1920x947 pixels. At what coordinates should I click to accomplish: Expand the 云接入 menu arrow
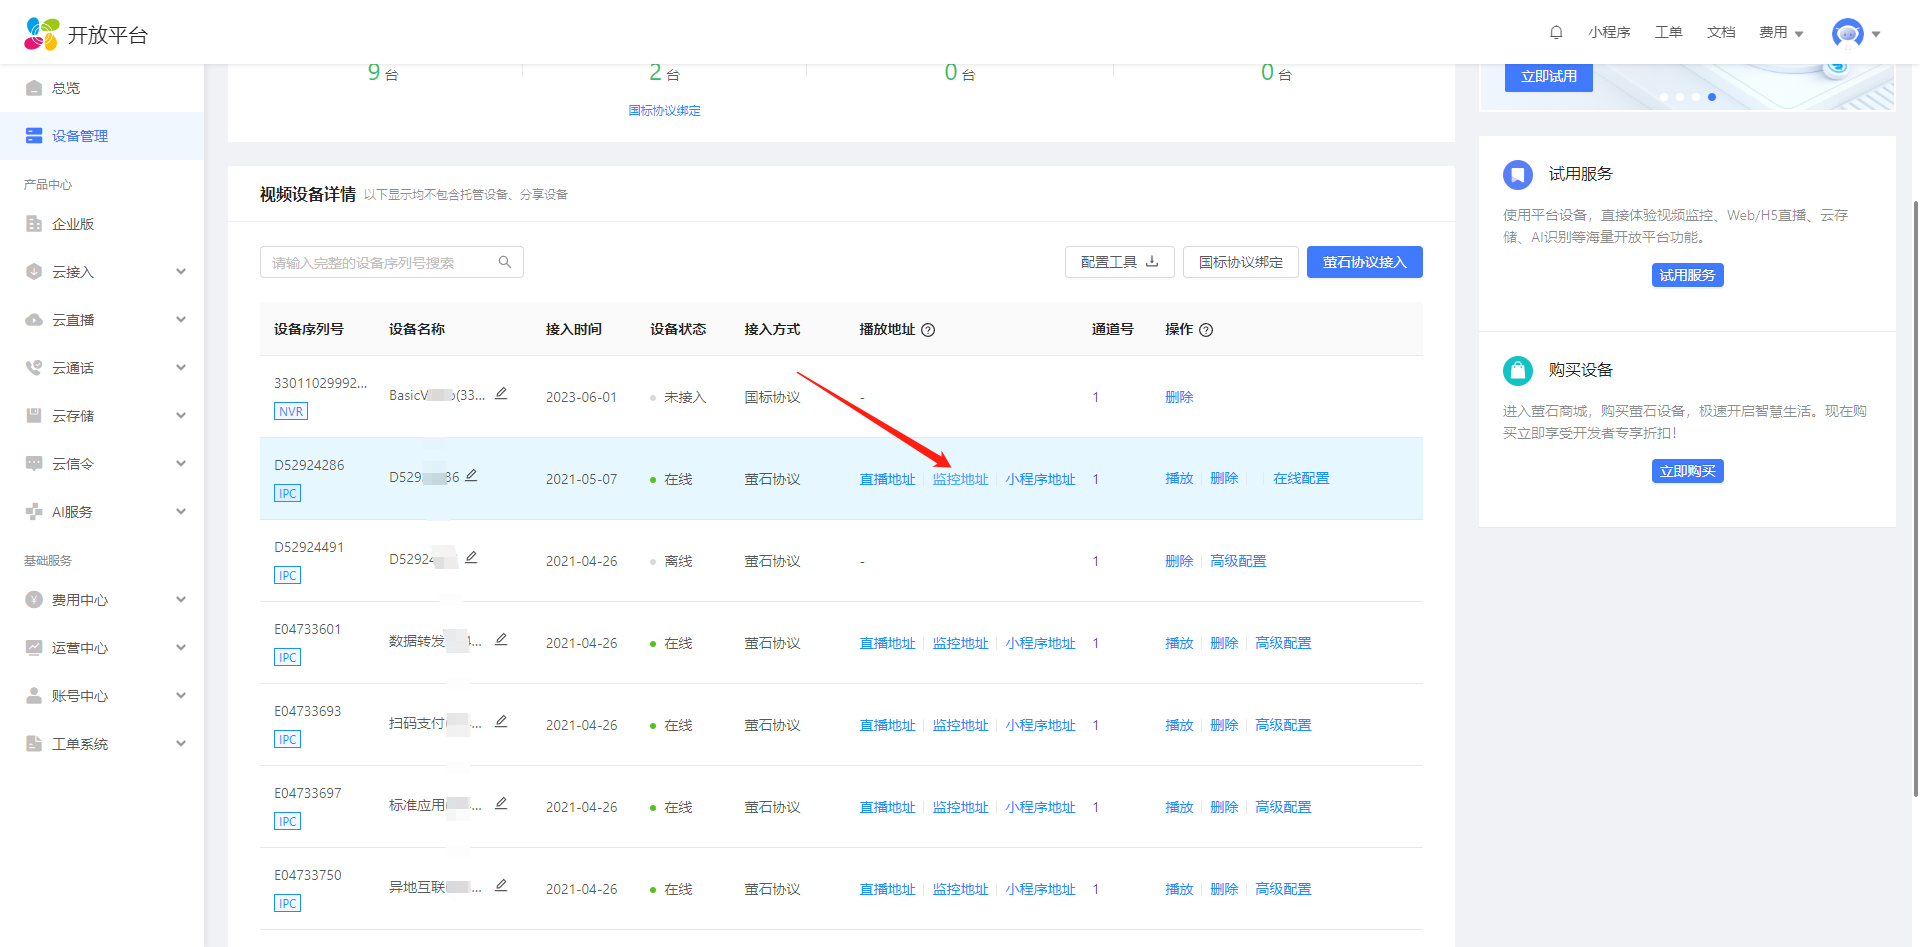click(181, 272)
